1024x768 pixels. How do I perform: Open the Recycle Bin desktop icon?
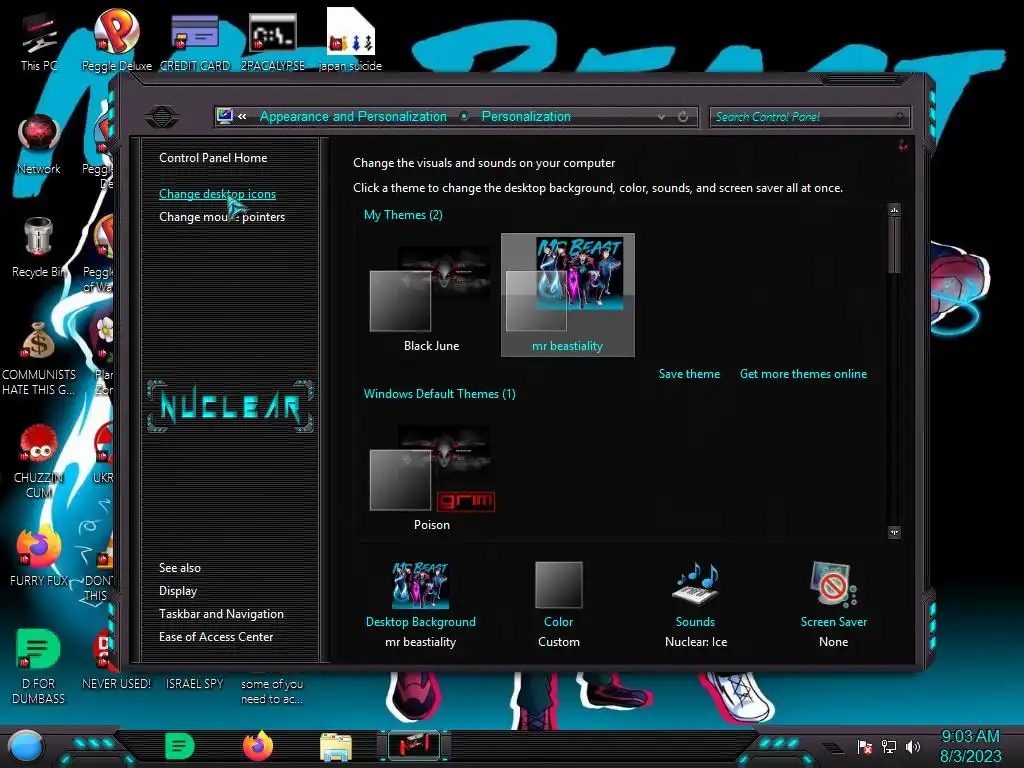click(x=39, y=248)
